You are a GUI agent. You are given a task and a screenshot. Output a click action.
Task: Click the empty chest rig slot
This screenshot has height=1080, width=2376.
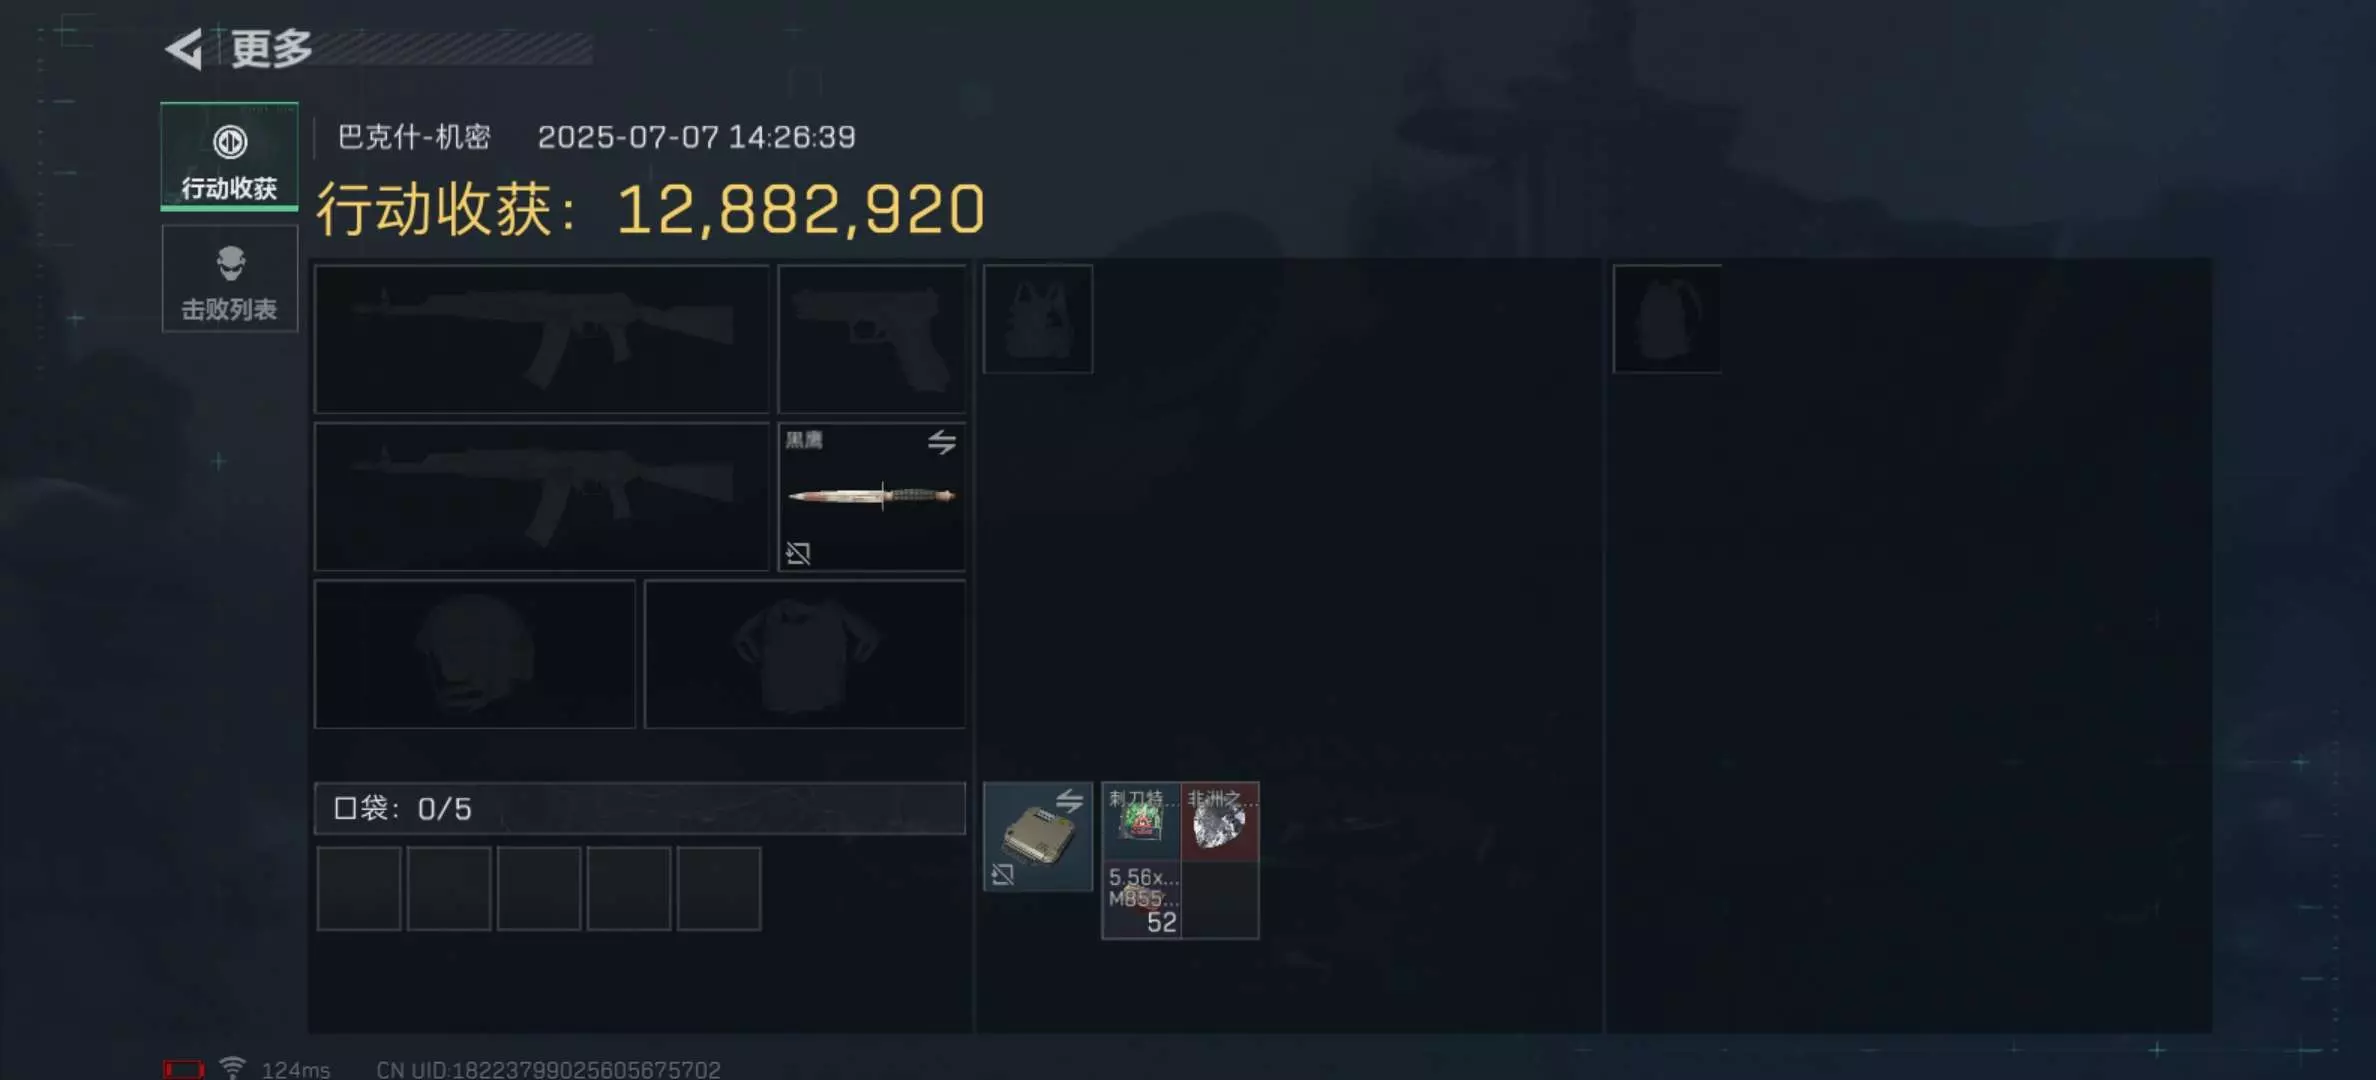1037,319
